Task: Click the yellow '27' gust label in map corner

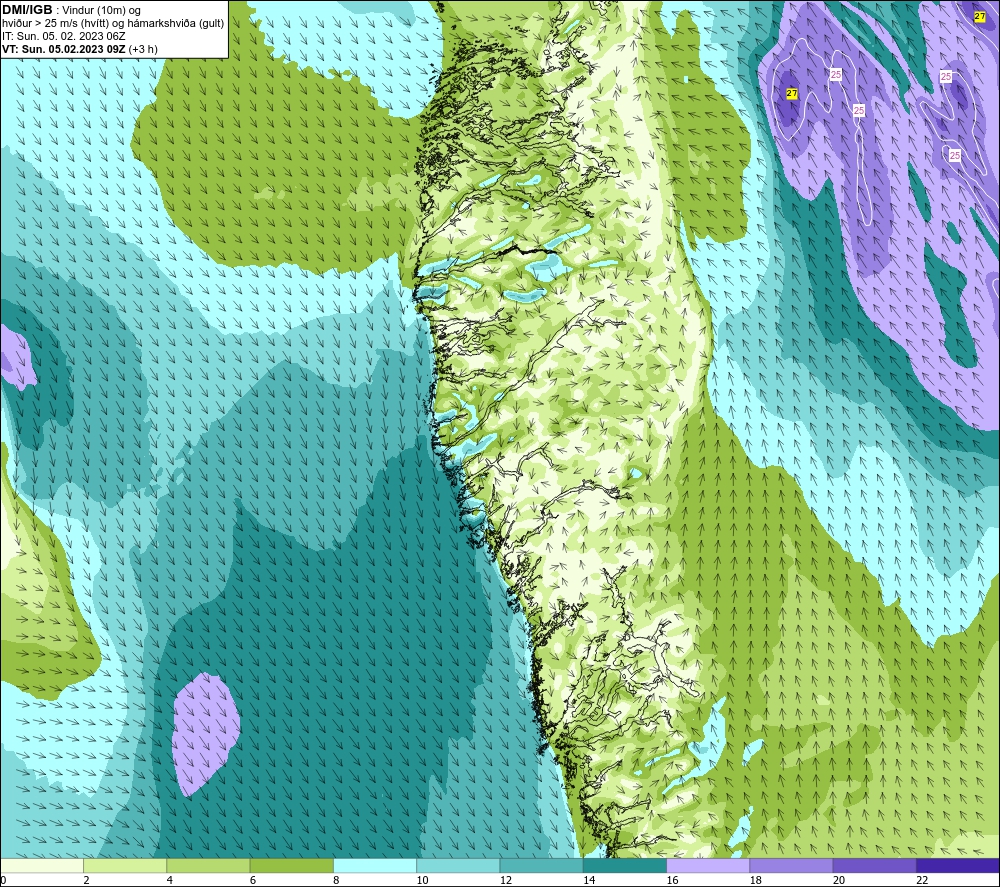Action: coord(980,17)
